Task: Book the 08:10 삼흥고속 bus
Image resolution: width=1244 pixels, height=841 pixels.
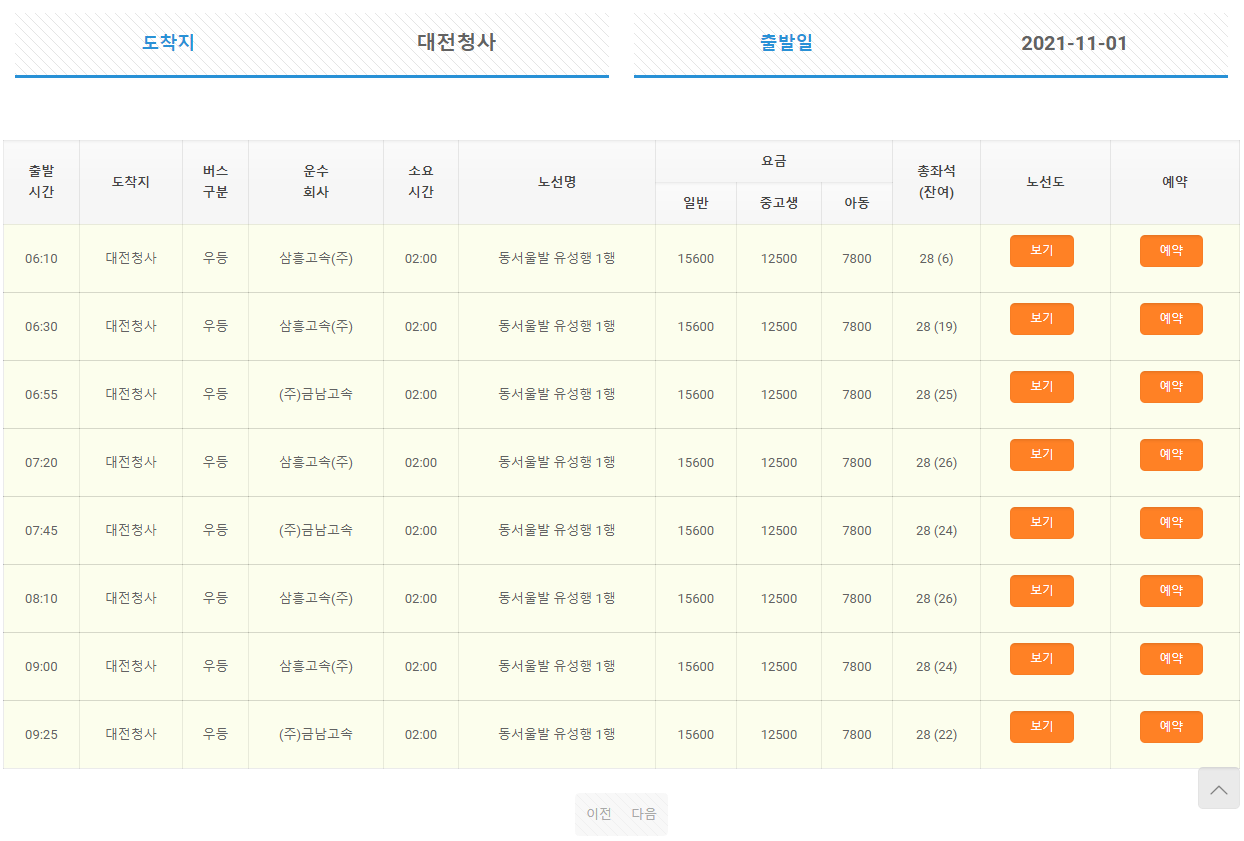Action: tap(1171, 591)
